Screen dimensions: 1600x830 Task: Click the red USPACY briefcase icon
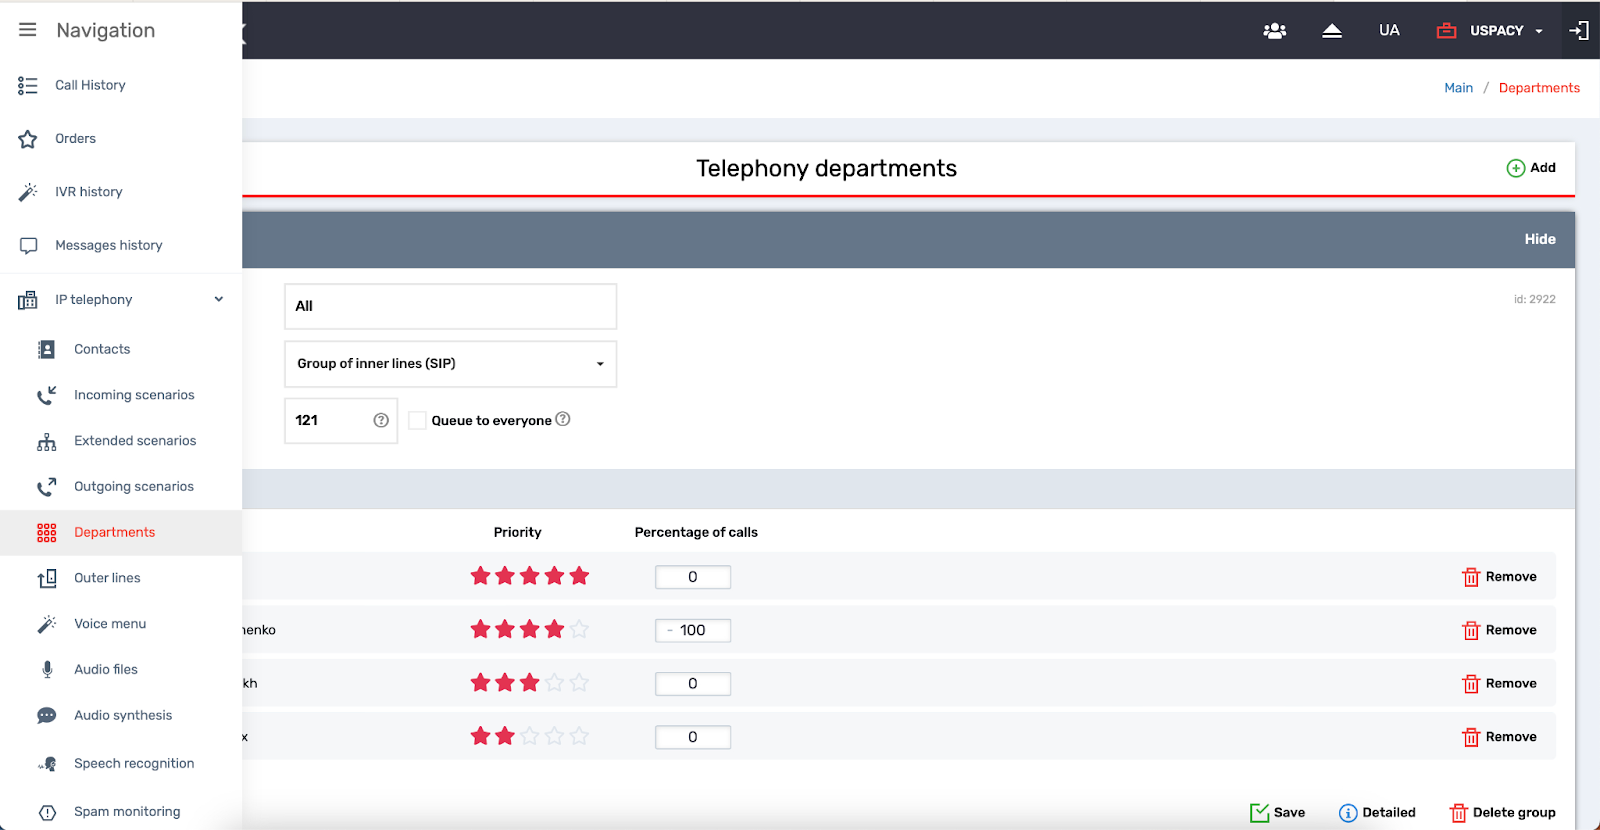(x=1446, y=31)
